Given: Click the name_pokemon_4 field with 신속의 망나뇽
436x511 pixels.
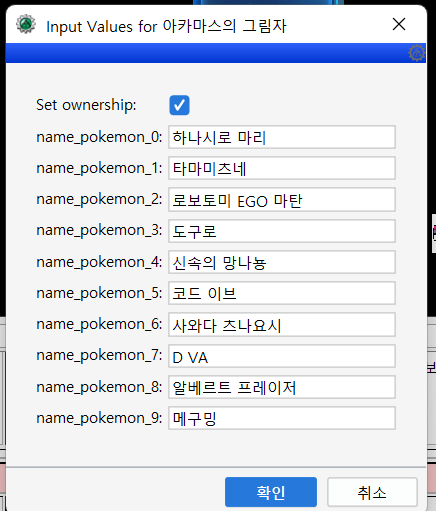Looking at the screenshot, I should 282,262.
